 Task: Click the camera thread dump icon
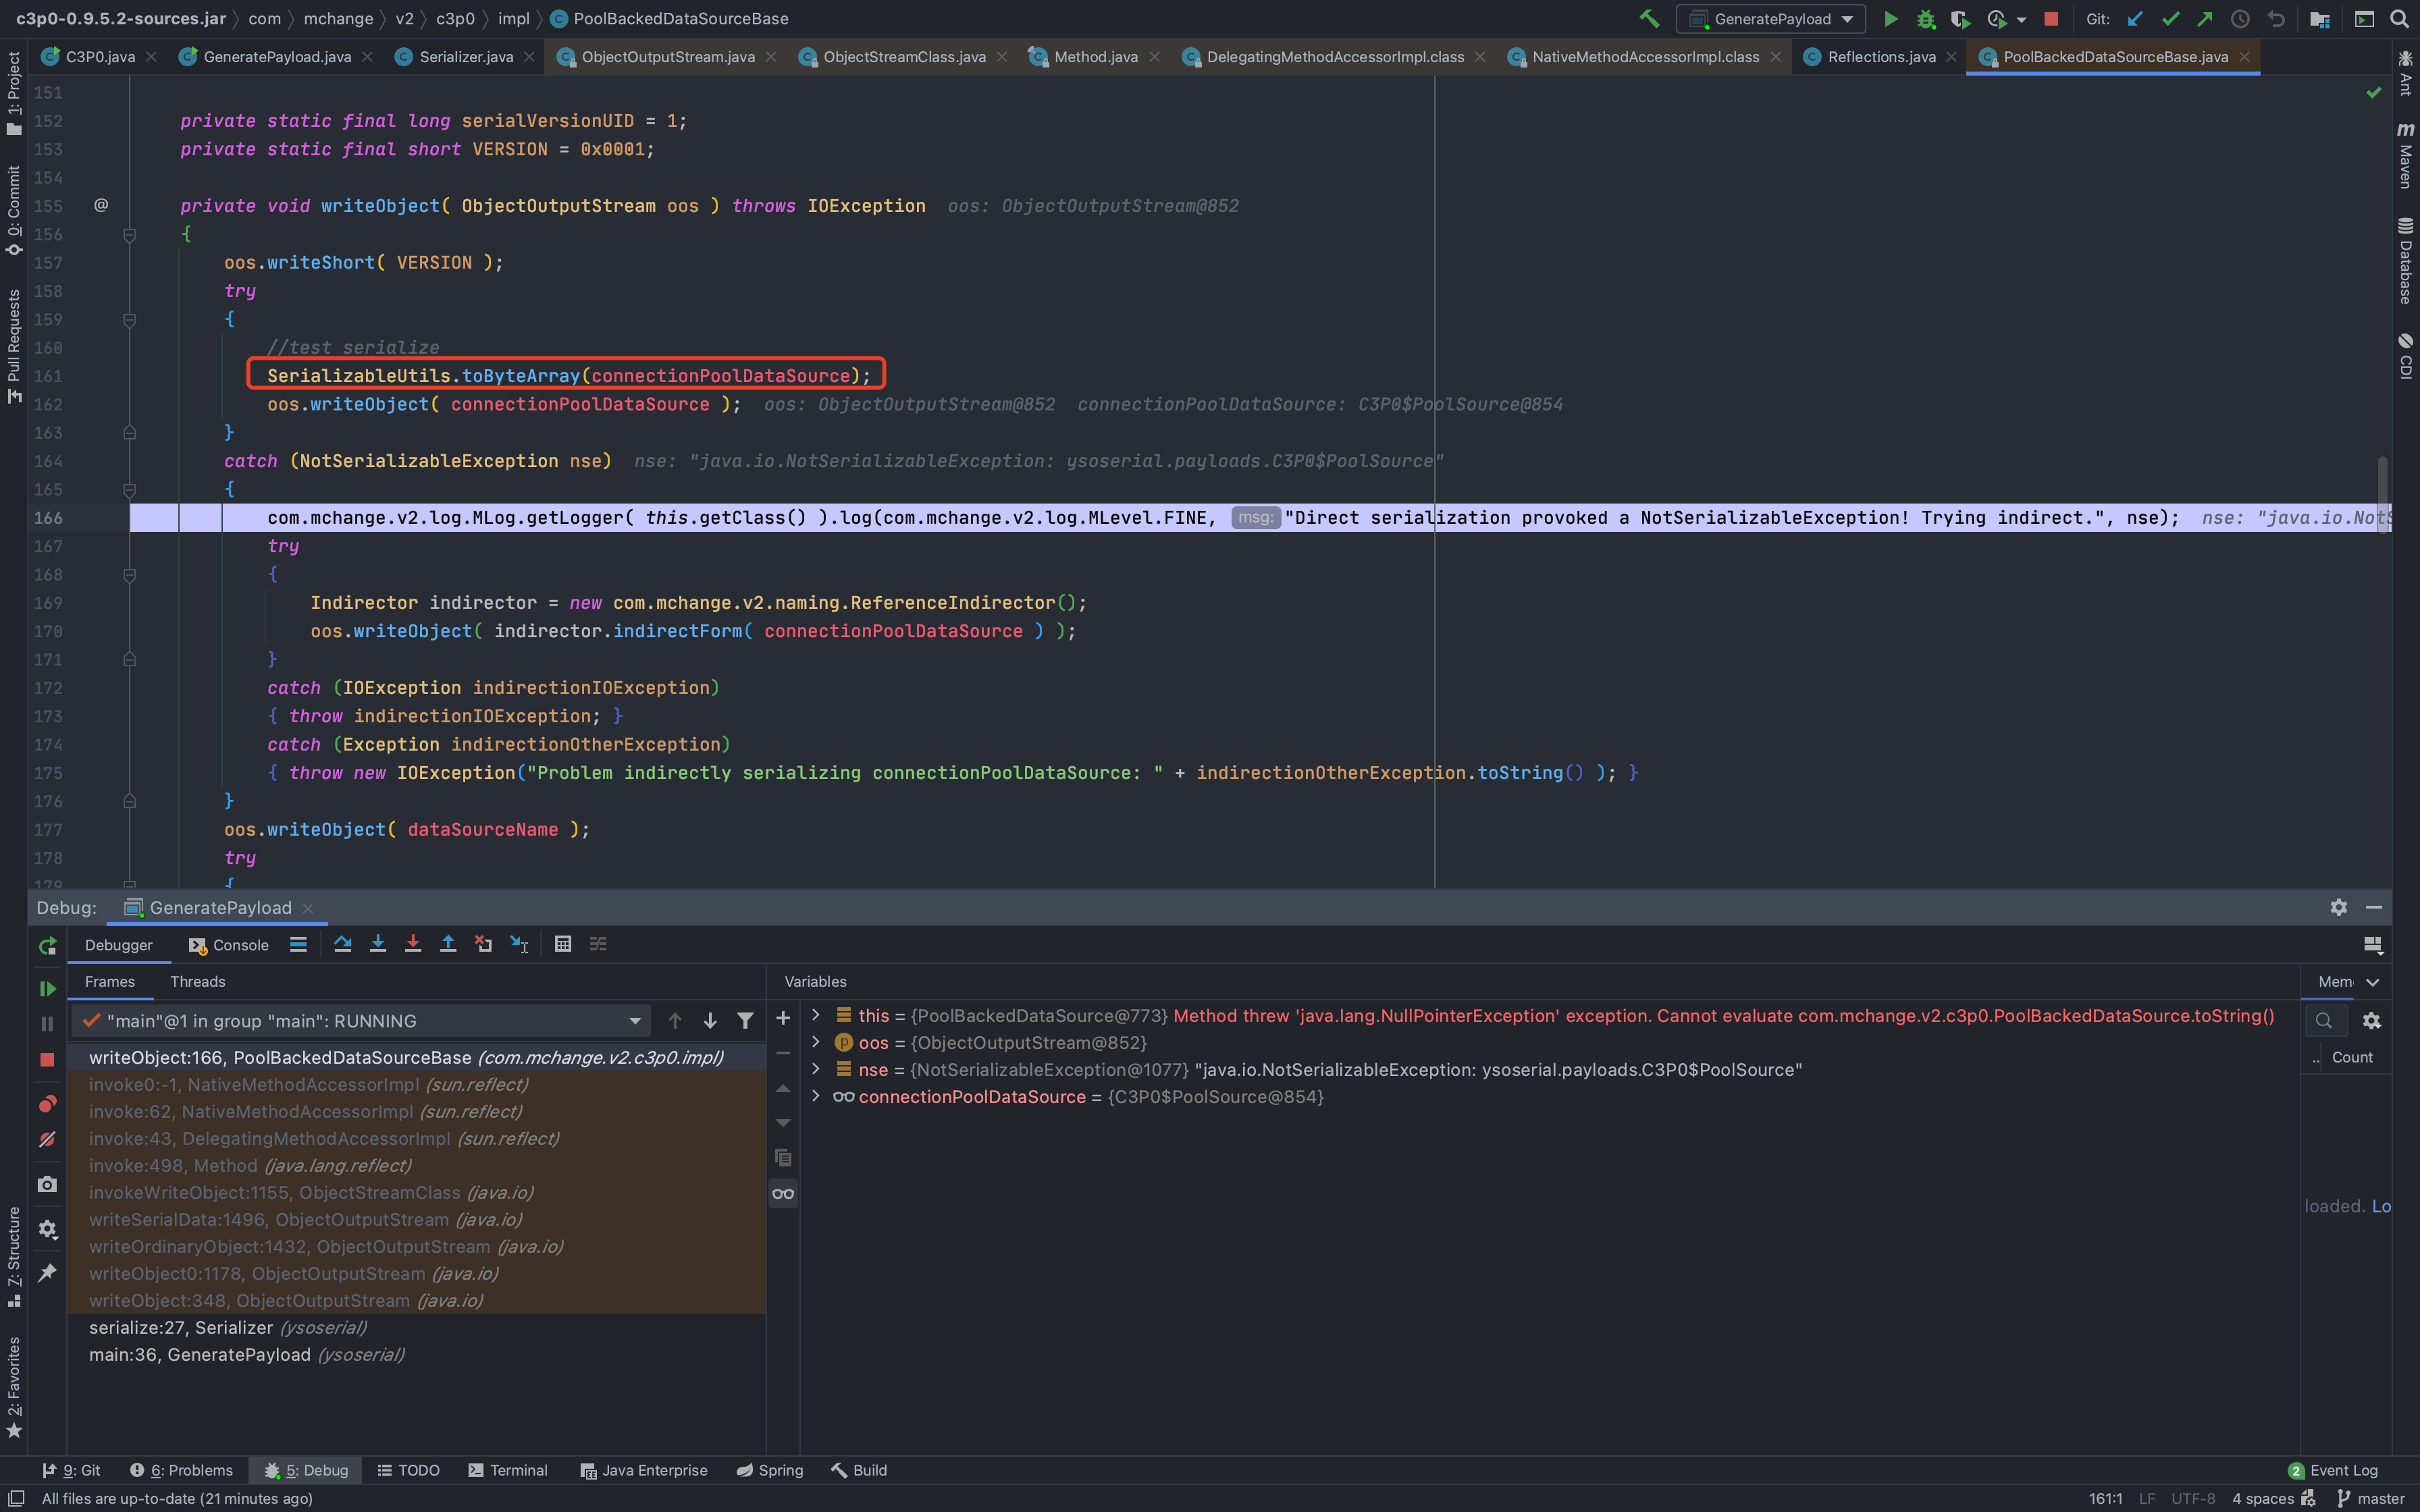coord(47,1184)
